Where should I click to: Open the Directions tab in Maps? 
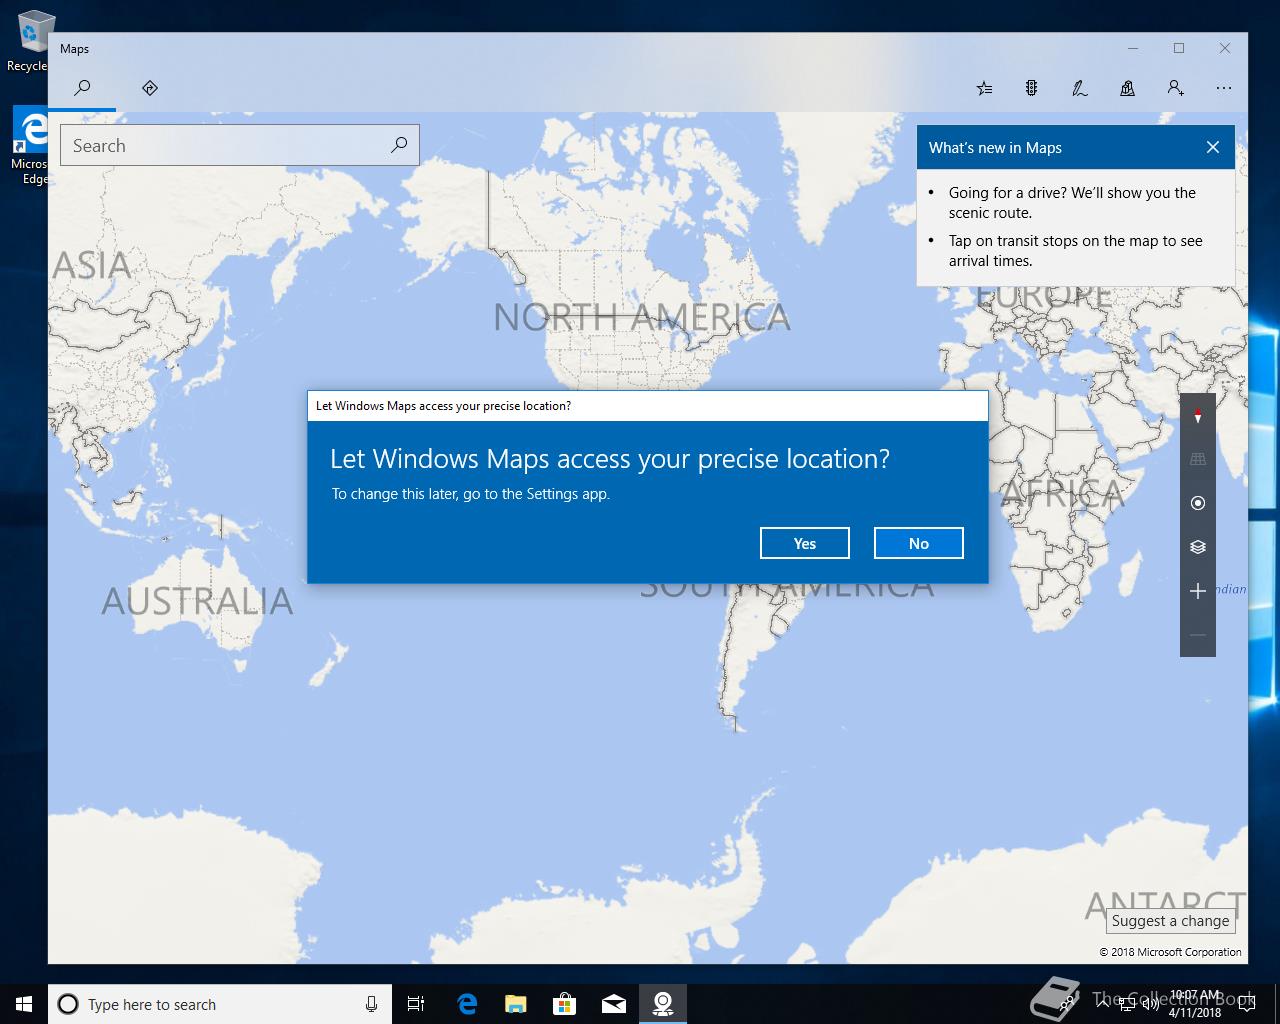click(x=150, y=88)
